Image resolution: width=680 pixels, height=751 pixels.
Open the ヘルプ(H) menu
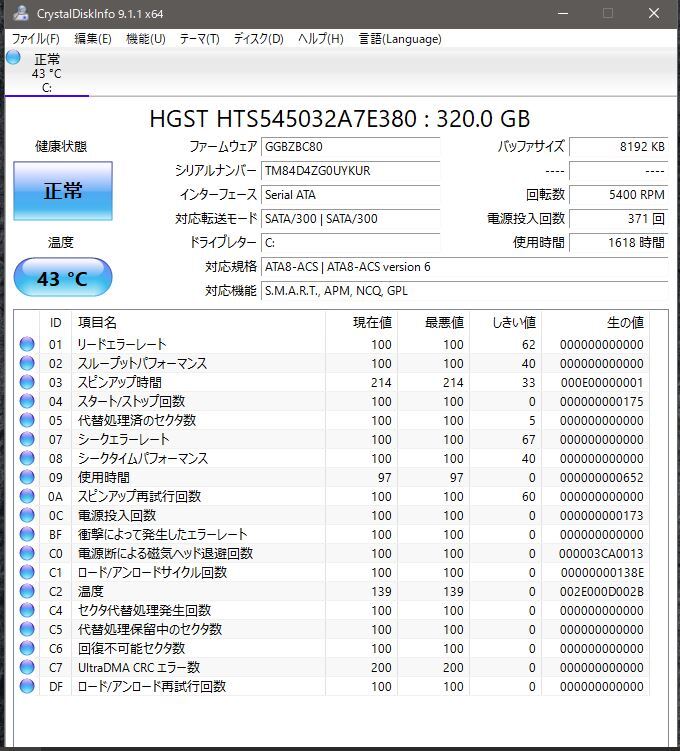point(320,39)
